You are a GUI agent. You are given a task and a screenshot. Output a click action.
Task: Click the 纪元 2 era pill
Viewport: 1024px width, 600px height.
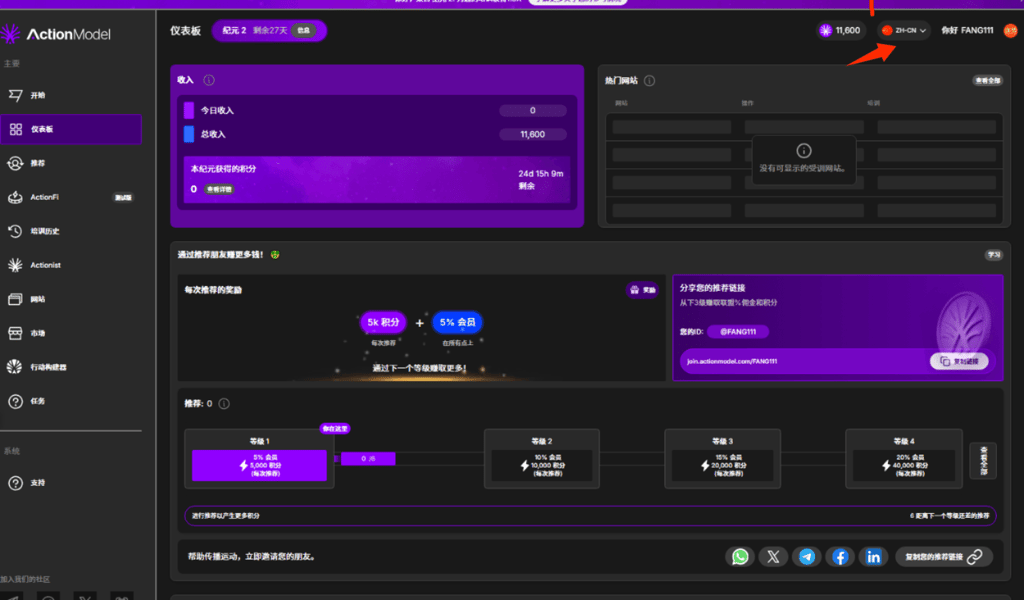click(x=269, y=31)
